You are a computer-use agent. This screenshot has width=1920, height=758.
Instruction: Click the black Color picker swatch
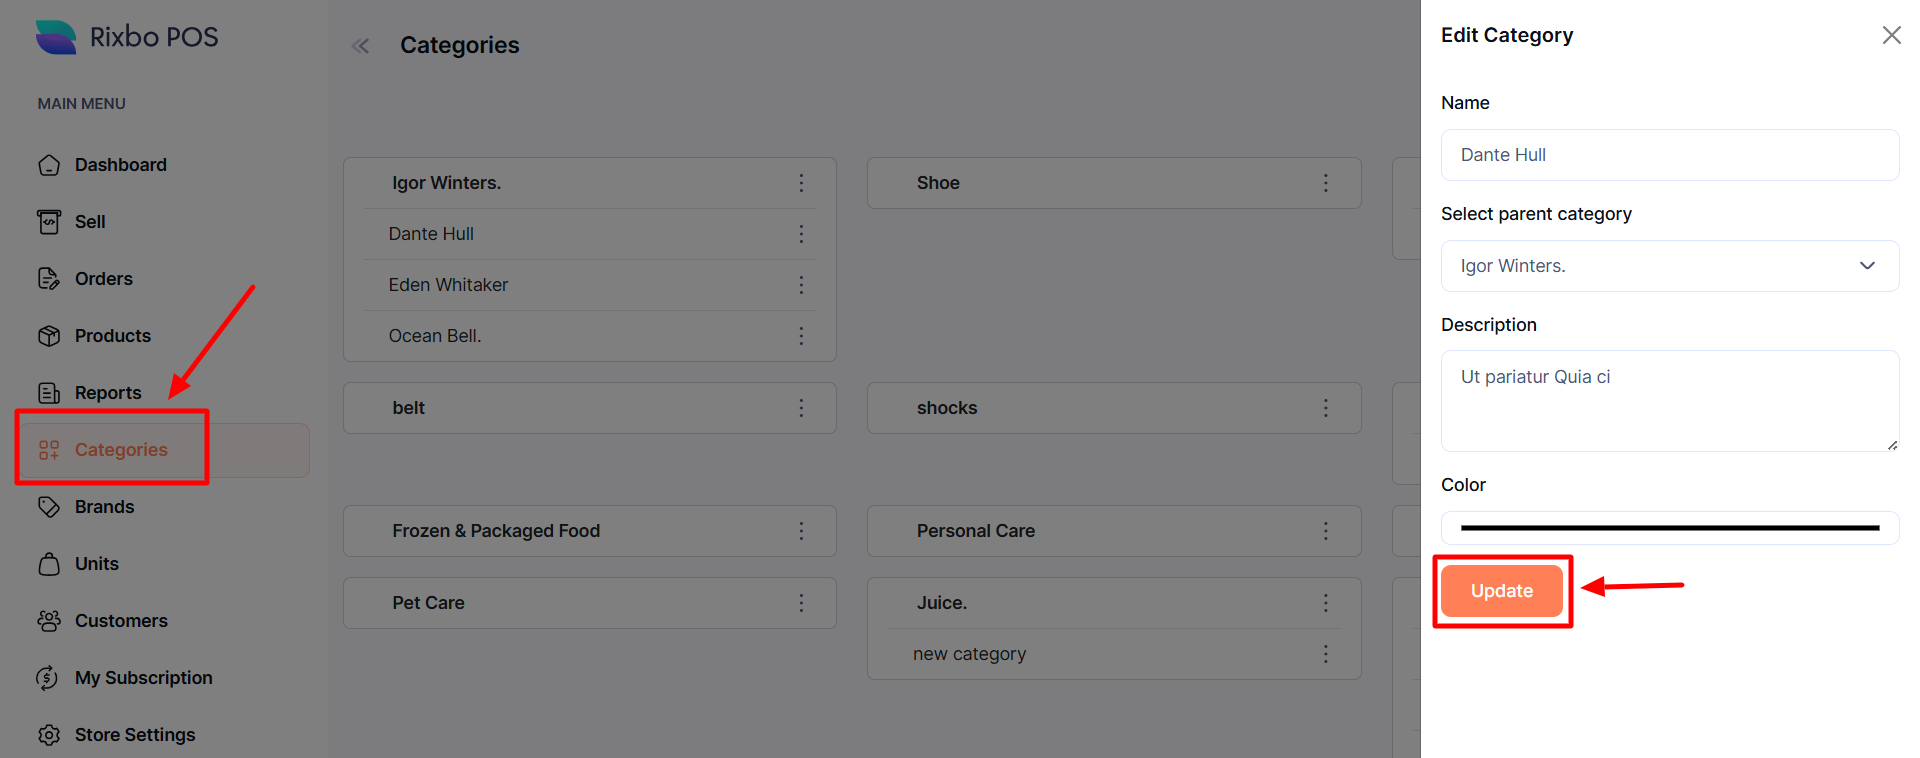point(1669,528)
